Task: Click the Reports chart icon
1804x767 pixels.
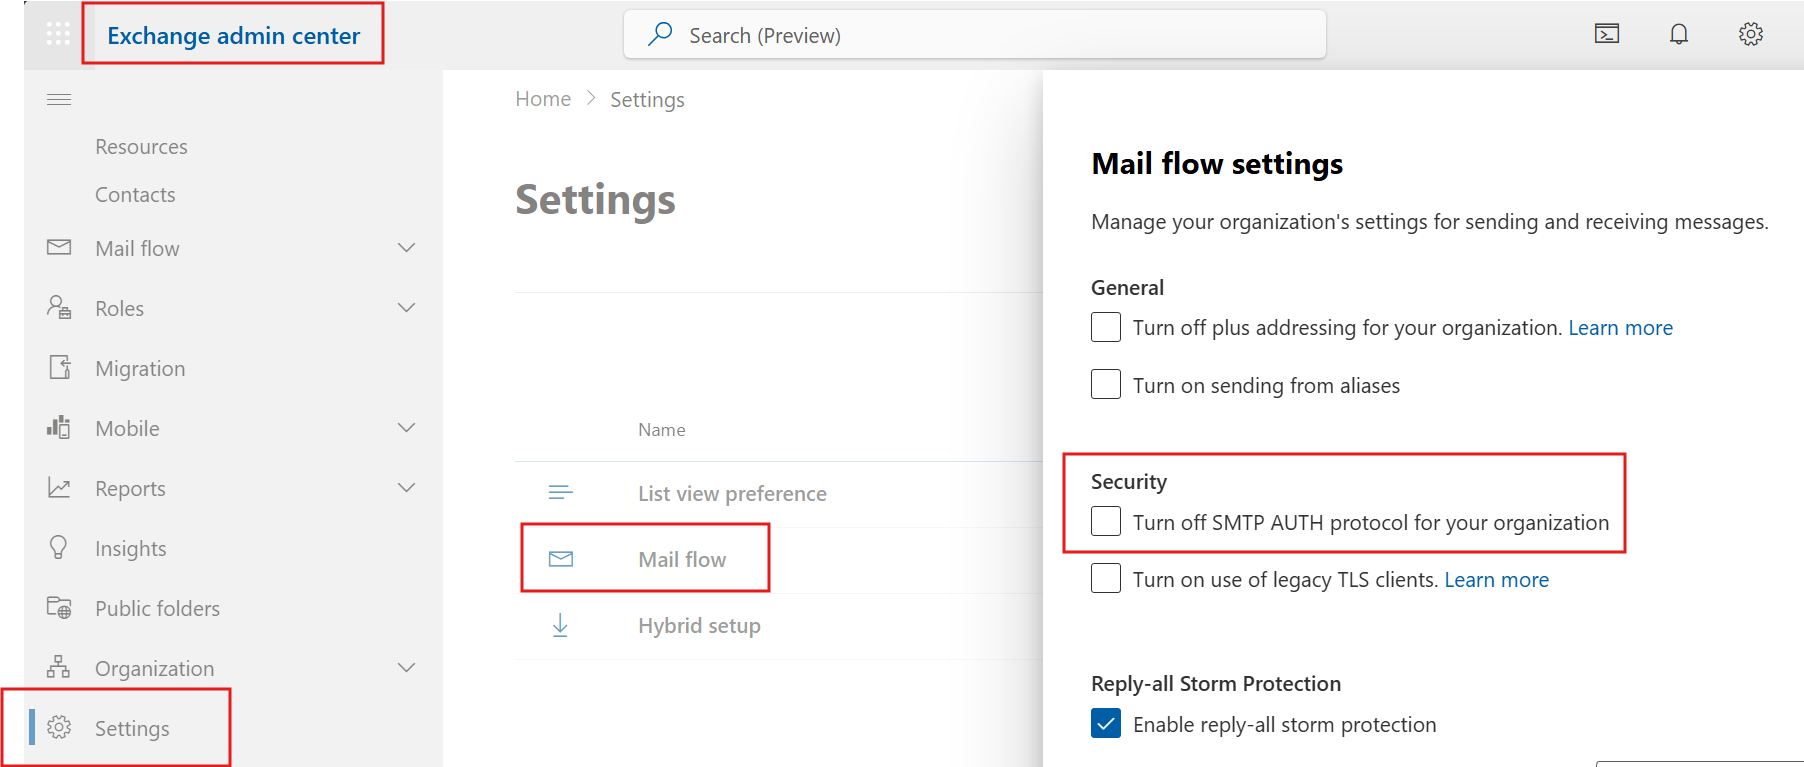Action: [x=59, y=487]
